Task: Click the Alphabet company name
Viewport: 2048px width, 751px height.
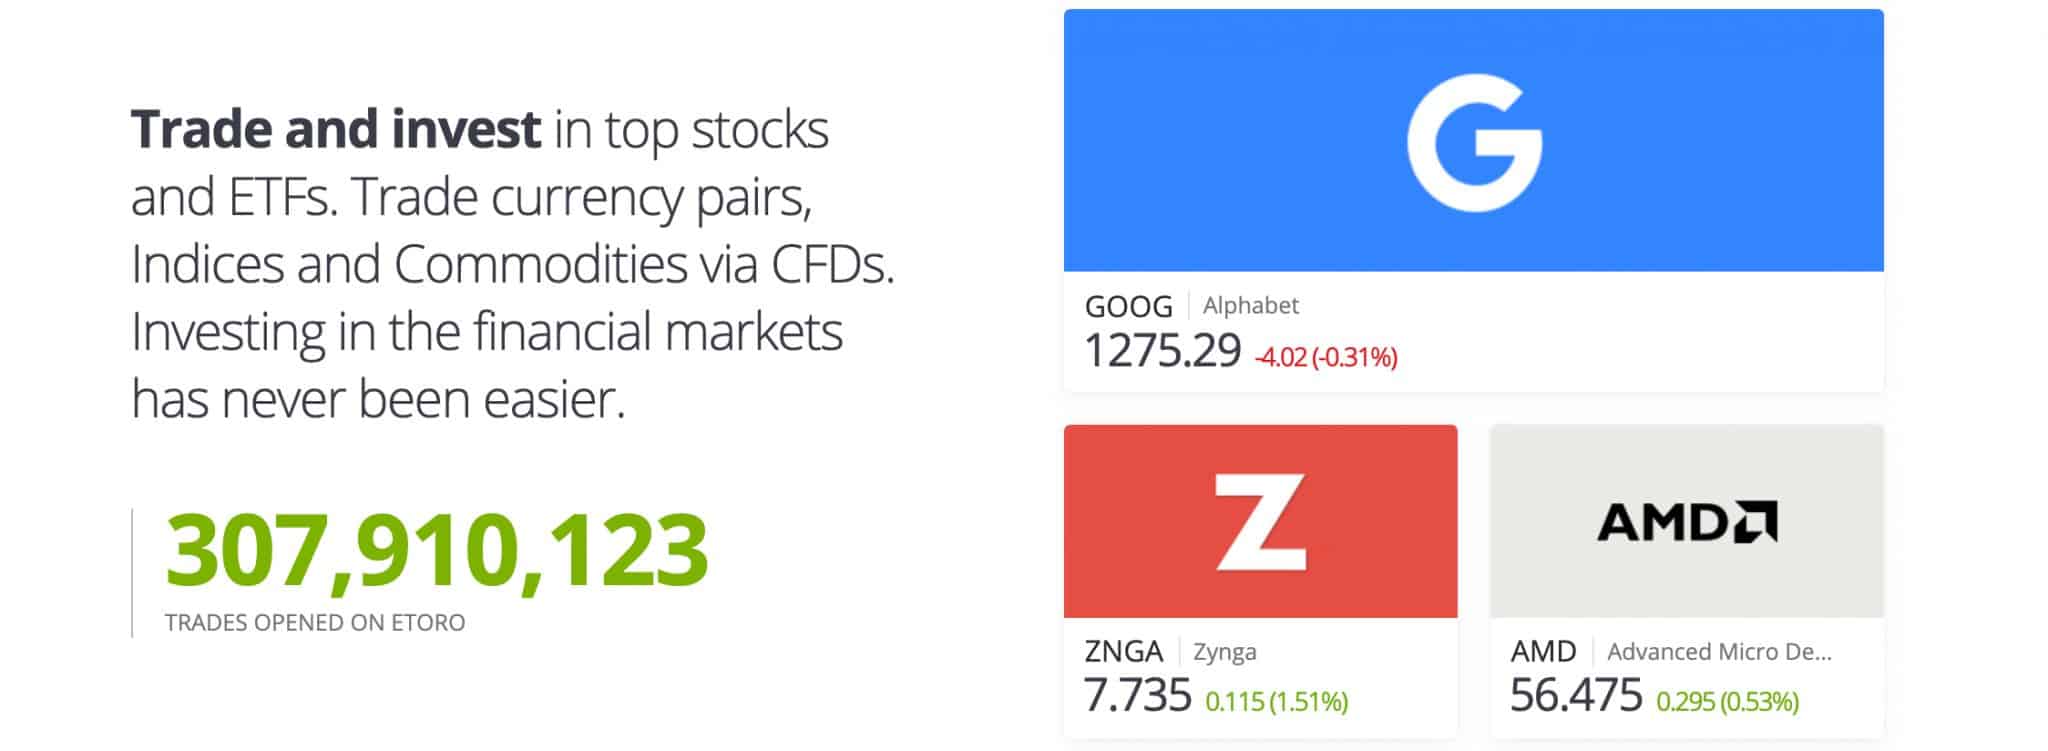Action: pyautogui.click(x=1250, y=306)
